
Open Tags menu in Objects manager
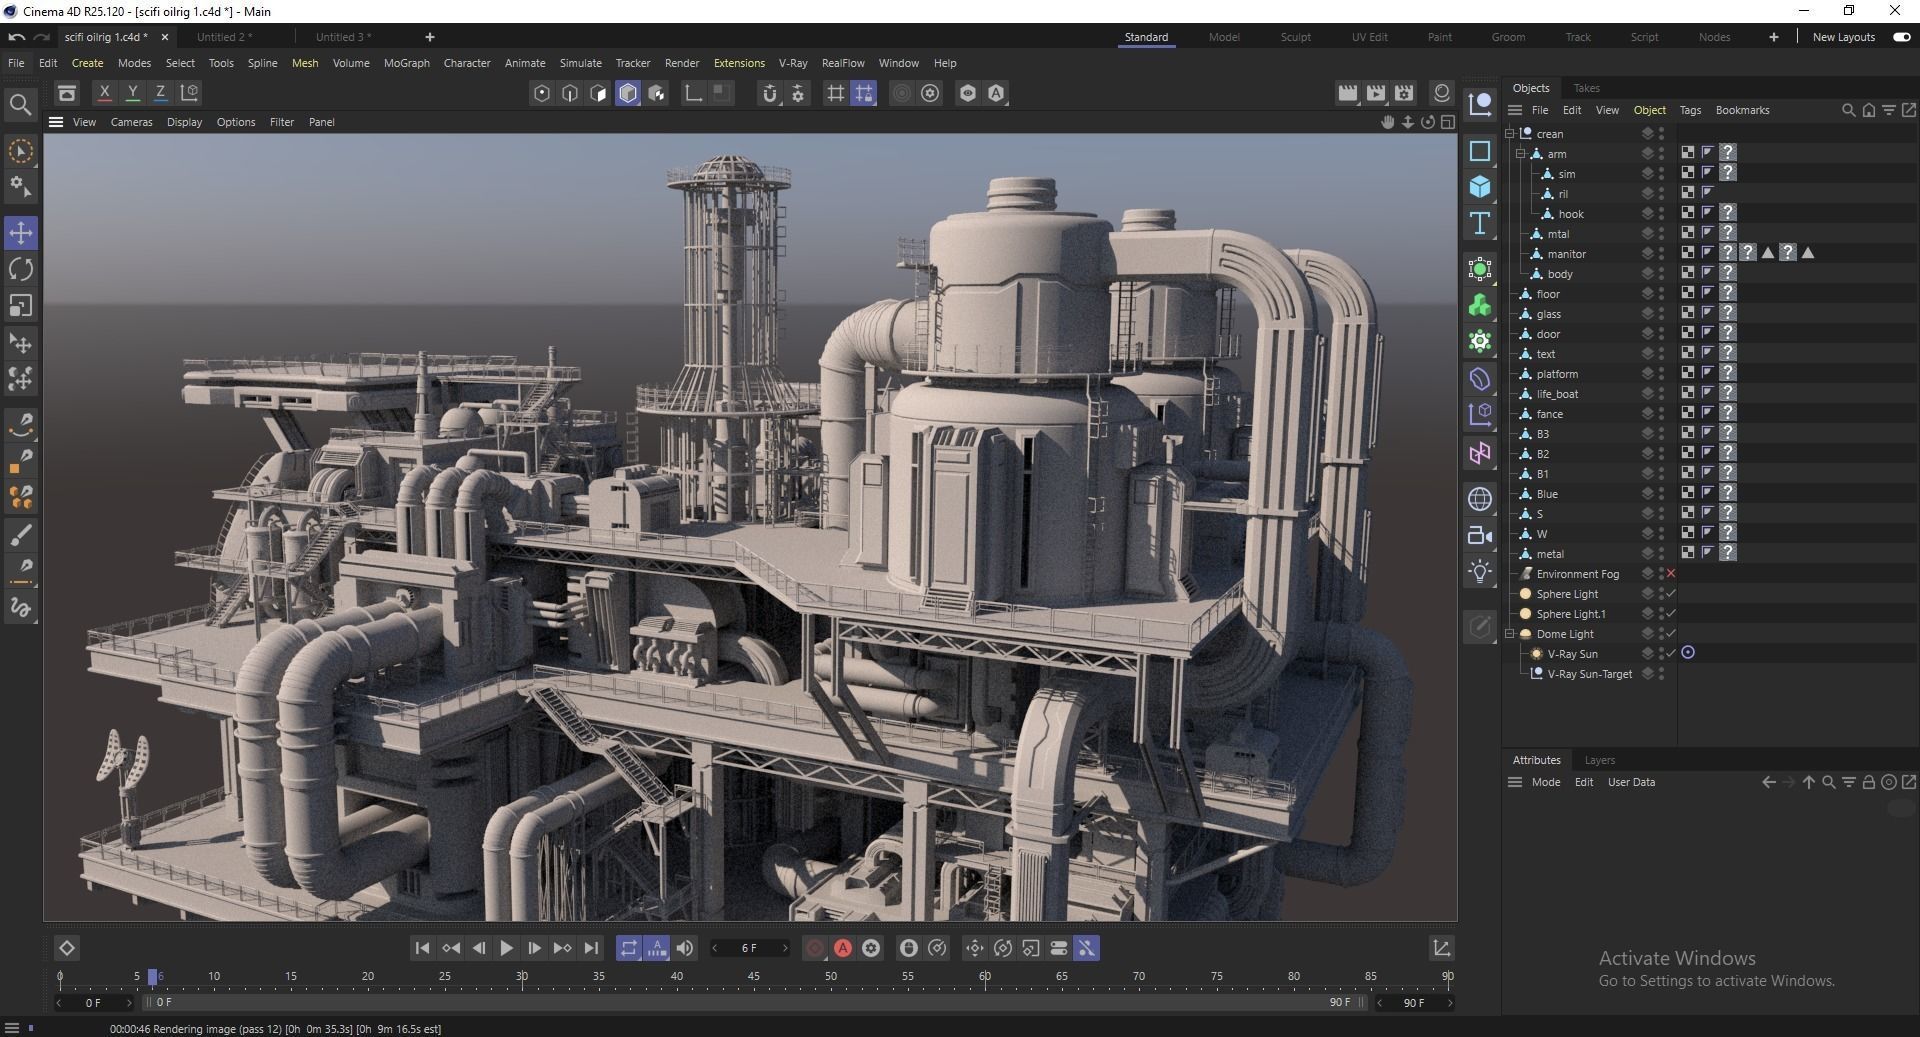pyautogui.click(x=1690, y=110)
